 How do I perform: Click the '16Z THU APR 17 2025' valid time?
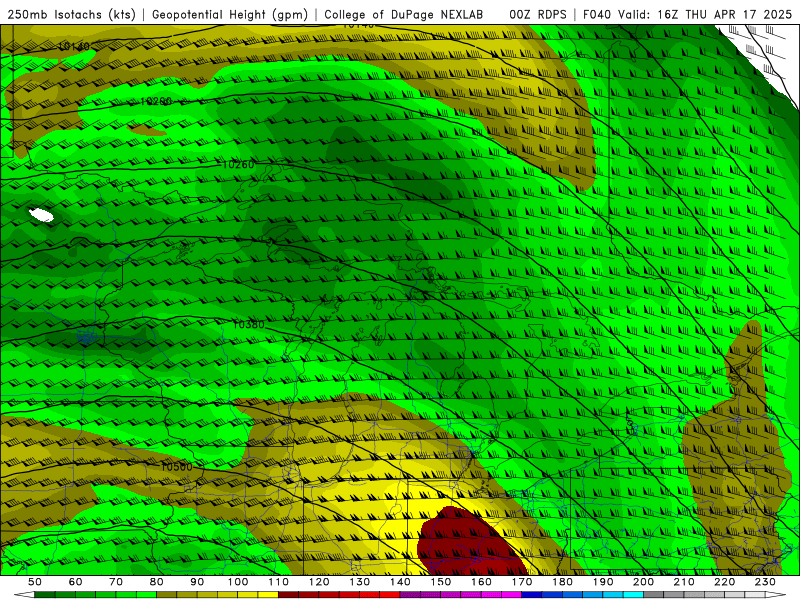pyautogui.click(x=724, y=15)
